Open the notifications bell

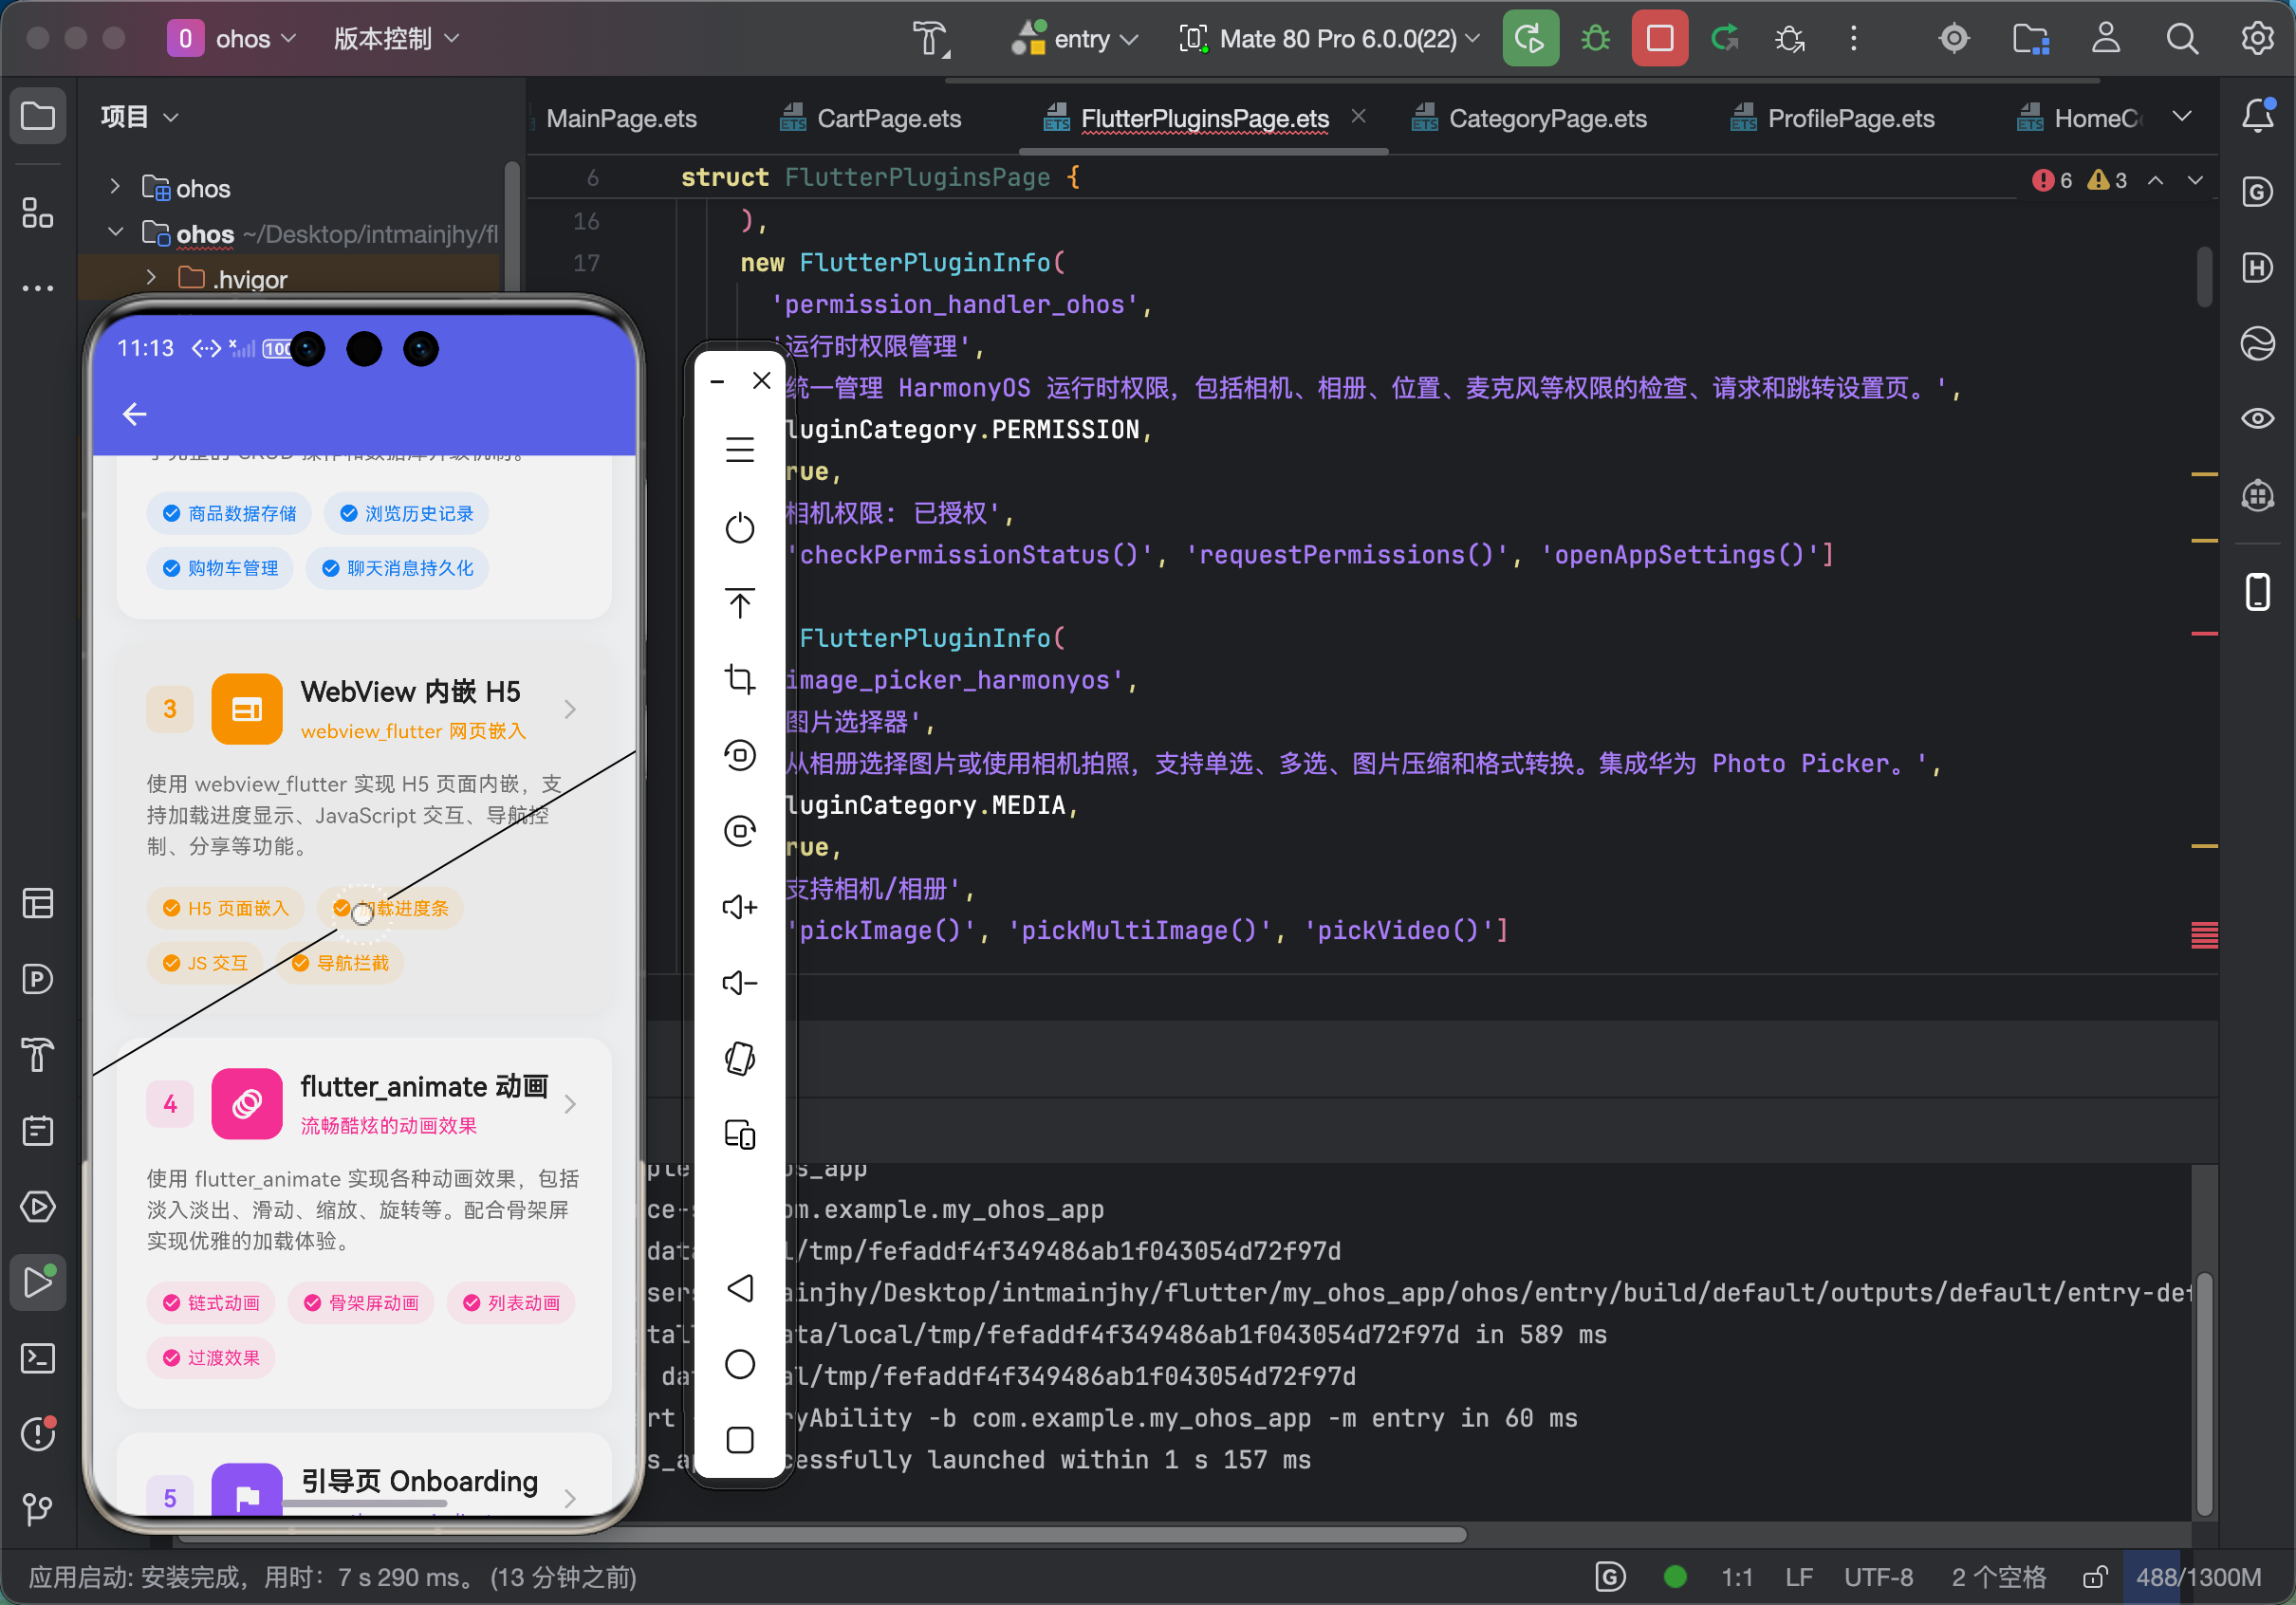coord(2257,117)
